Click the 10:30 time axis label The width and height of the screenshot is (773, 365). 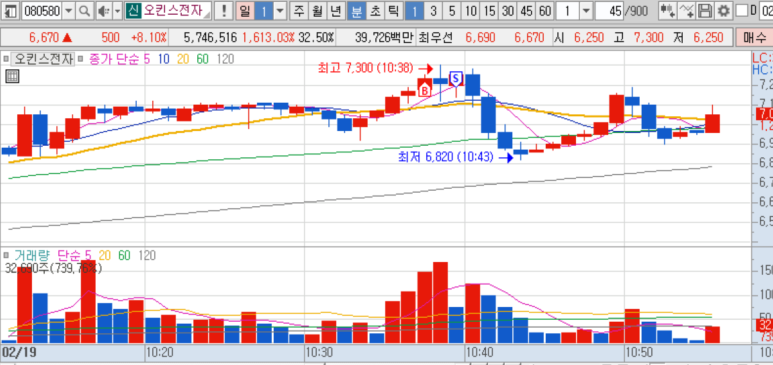pyautogui.click(x=319, y=353)
